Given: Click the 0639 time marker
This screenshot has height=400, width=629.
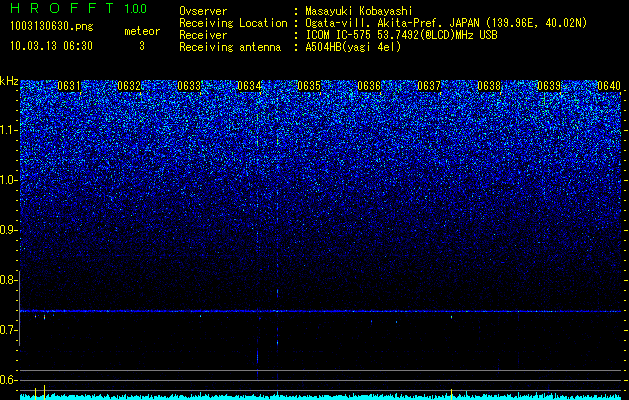Looking at the screenshot, I should (549, 86).
